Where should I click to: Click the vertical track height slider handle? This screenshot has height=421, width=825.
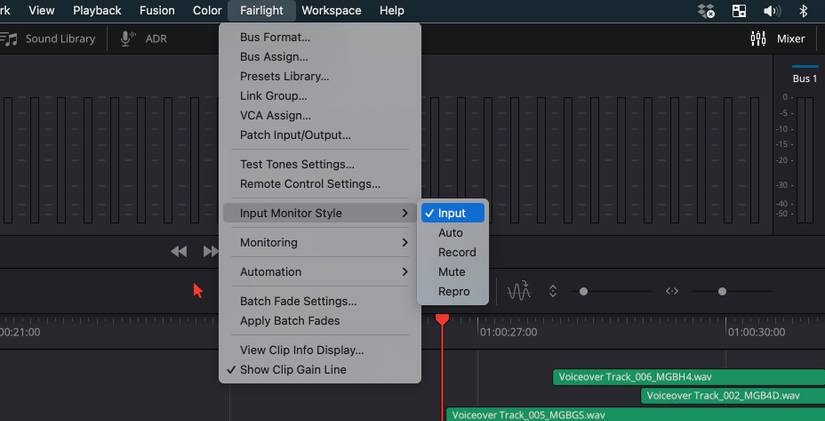pos(584,291)
